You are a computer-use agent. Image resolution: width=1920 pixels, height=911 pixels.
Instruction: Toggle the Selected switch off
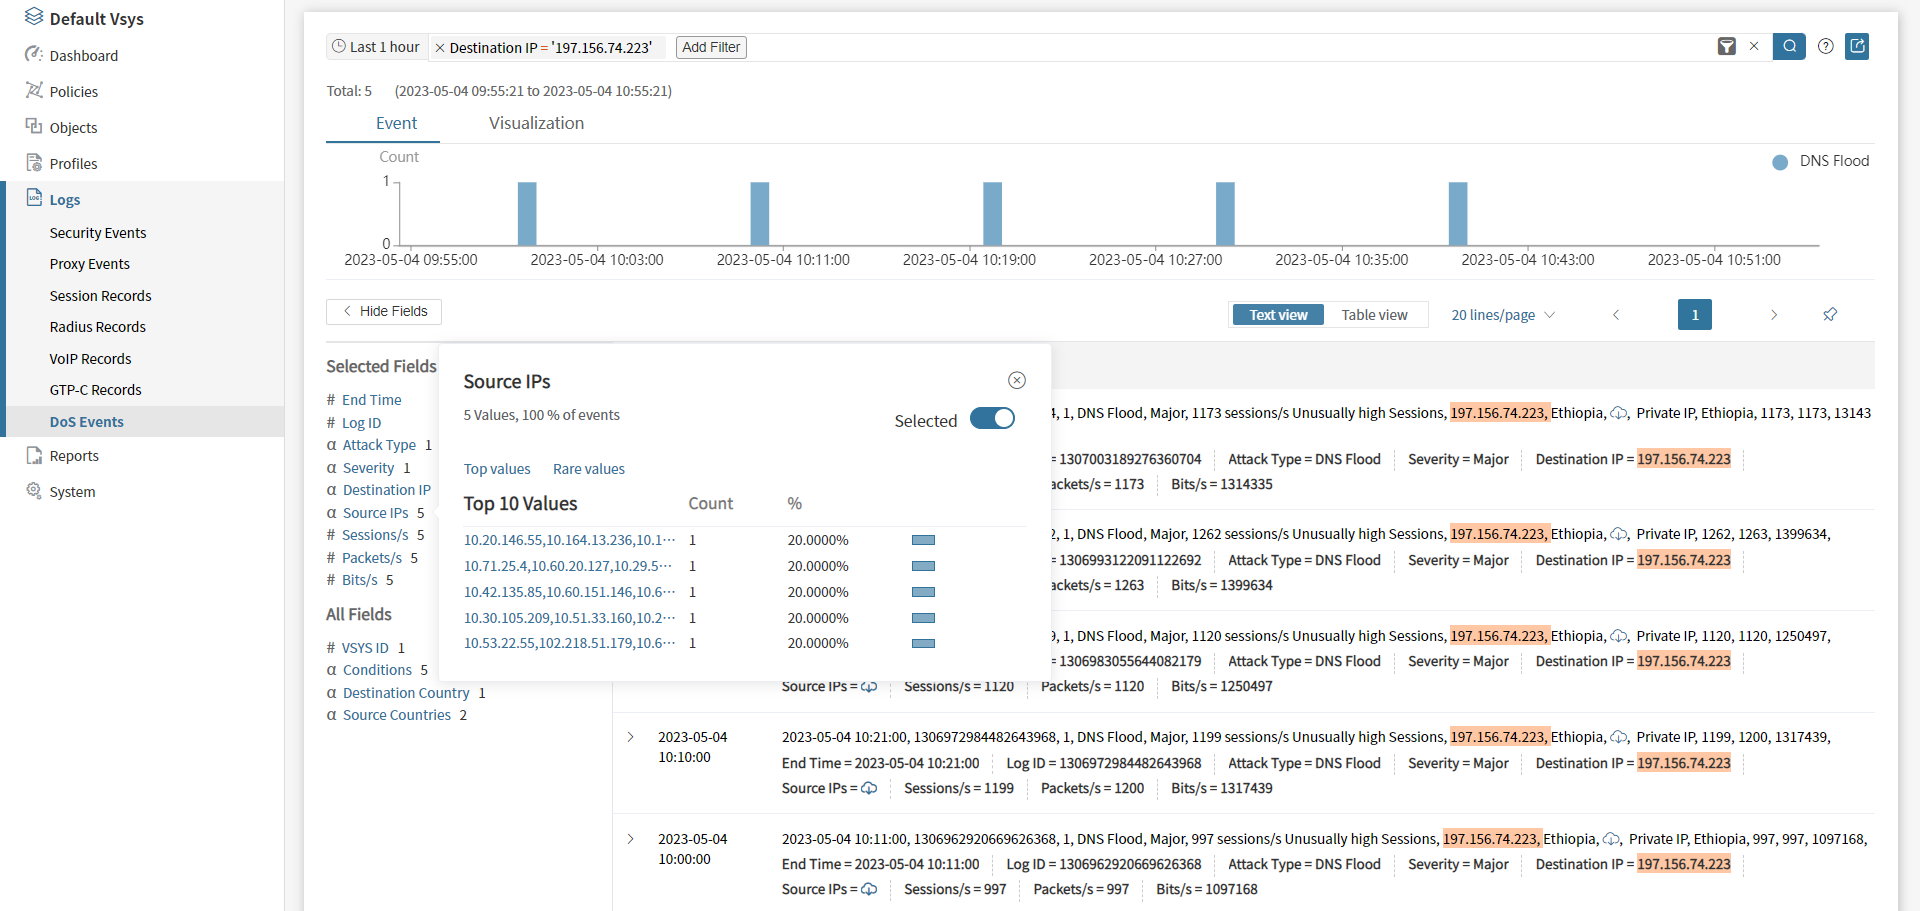click(x=992, y=419)
